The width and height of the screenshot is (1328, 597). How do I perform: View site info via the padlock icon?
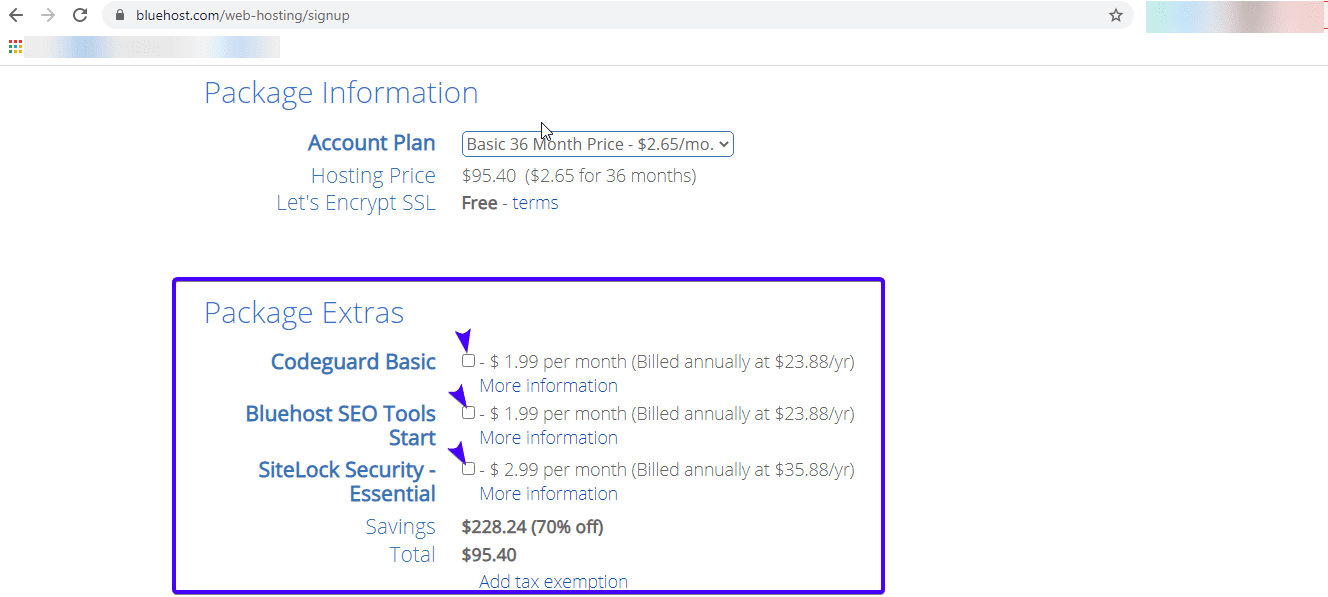pyautogui.click(x=120, y=16)
